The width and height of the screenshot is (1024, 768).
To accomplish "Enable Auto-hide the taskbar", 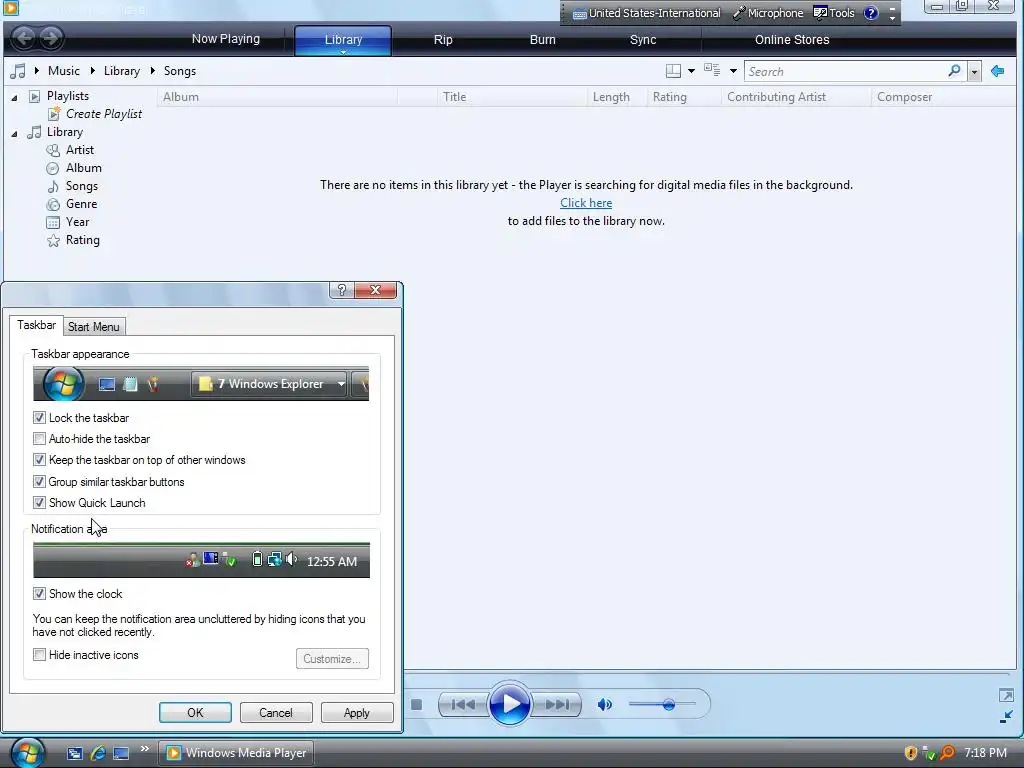I will [x=39, y=439].
